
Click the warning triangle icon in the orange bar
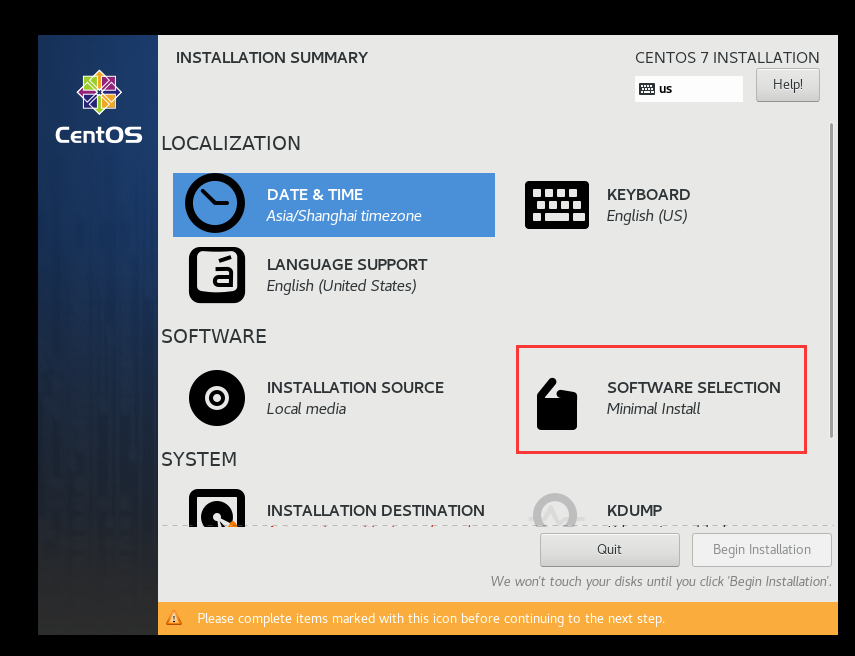pyautogui.click(x=174, y=618)
